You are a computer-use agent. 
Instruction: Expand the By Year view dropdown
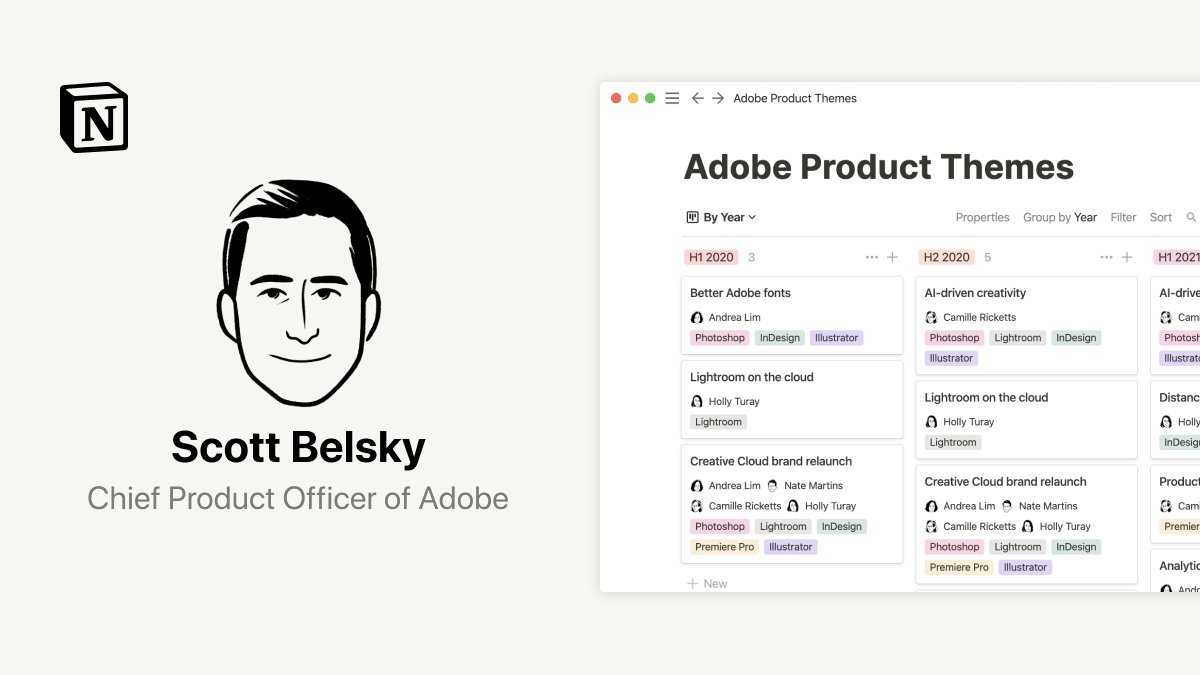point(722,217)
